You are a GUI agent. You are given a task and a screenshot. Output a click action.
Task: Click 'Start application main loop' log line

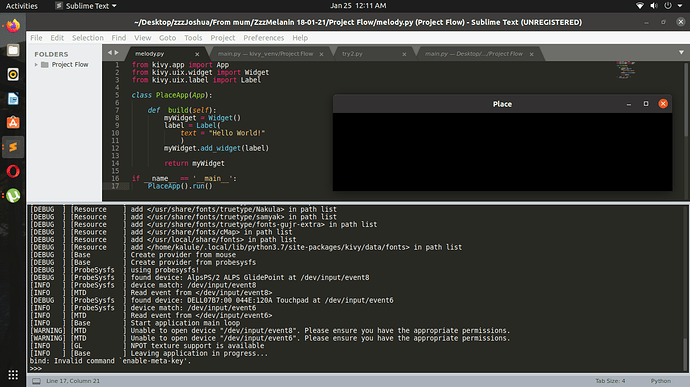coord(185,323)
